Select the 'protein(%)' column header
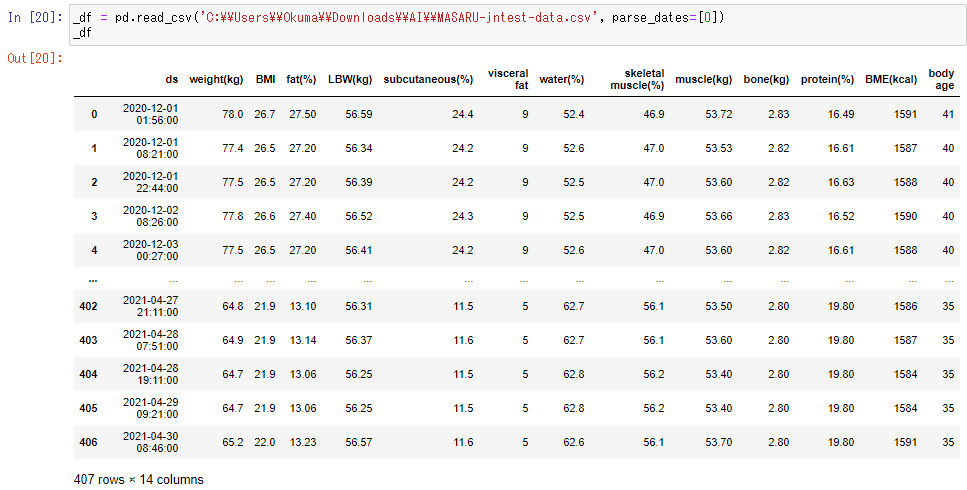Screen dimensions: 967x490 (828, 80)
